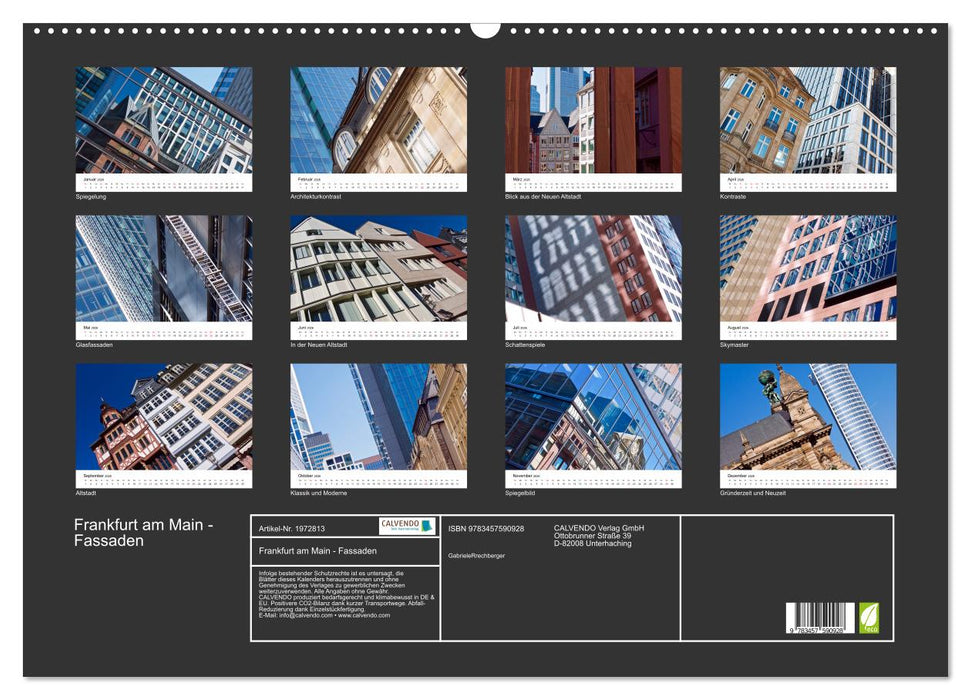Click the author name GabrieleRechberger
The width and height of the screenshot is (971, 700).
[x=476, y=554]
